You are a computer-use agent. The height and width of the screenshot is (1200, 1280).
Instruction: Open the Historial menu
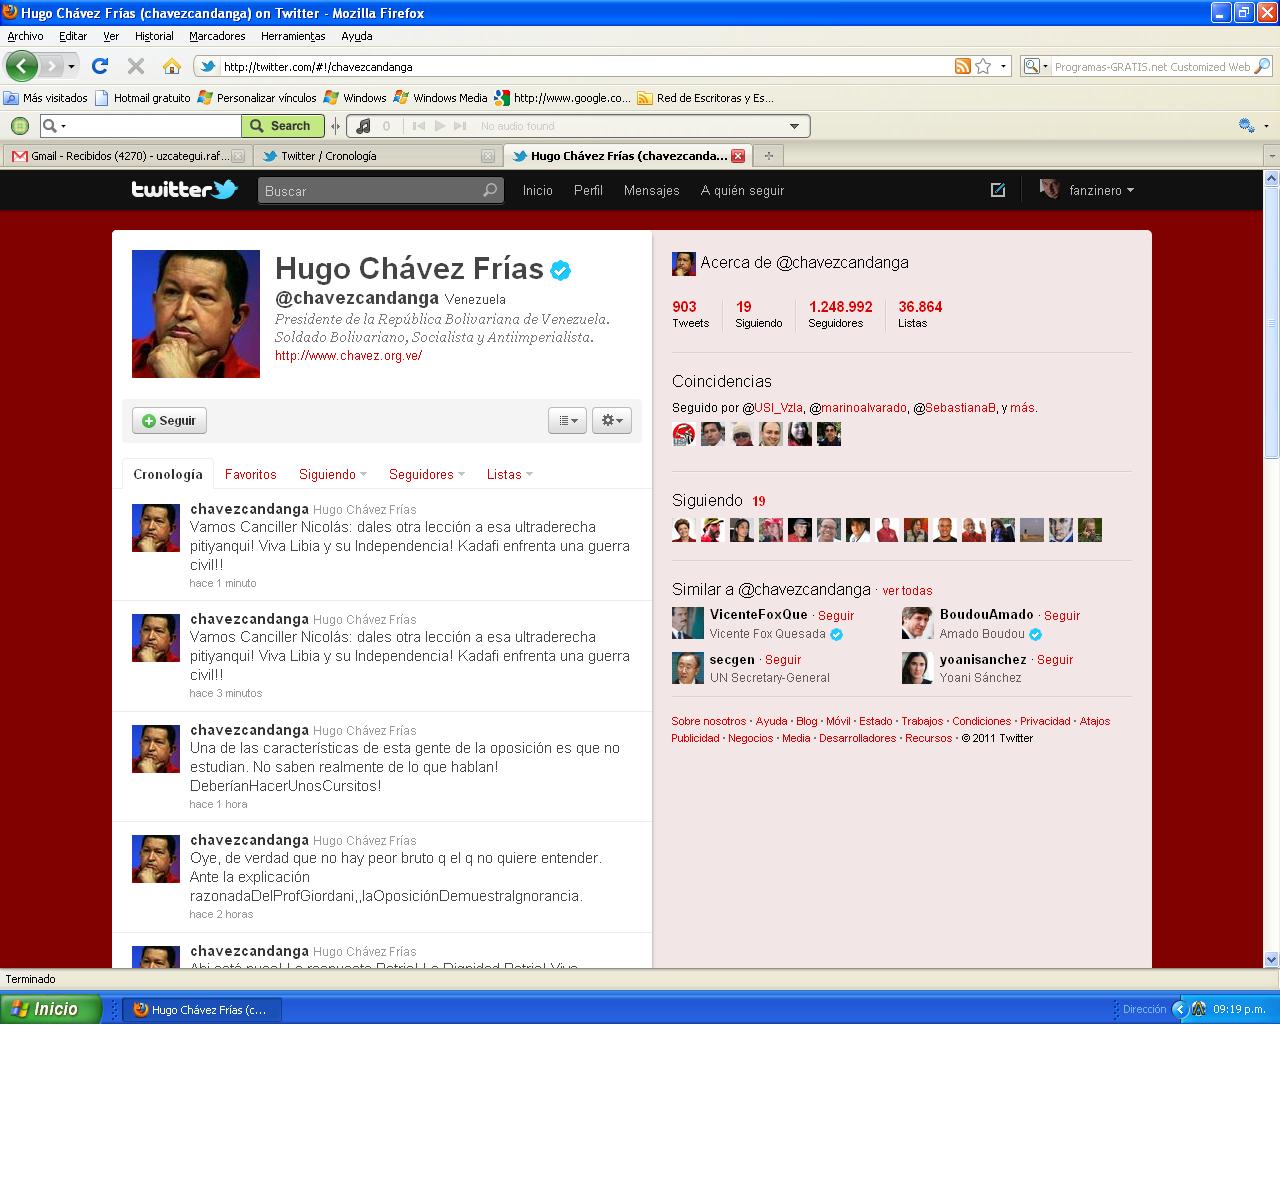click(154, 36)
